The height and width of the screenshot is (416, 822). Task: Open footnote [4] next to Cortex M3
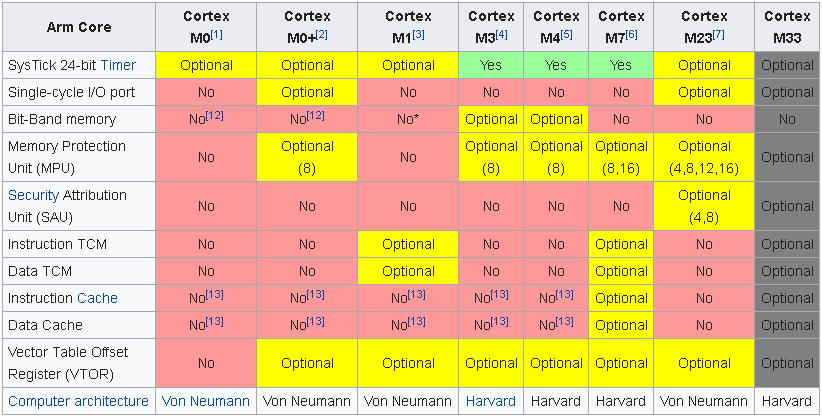coord(502,35)
